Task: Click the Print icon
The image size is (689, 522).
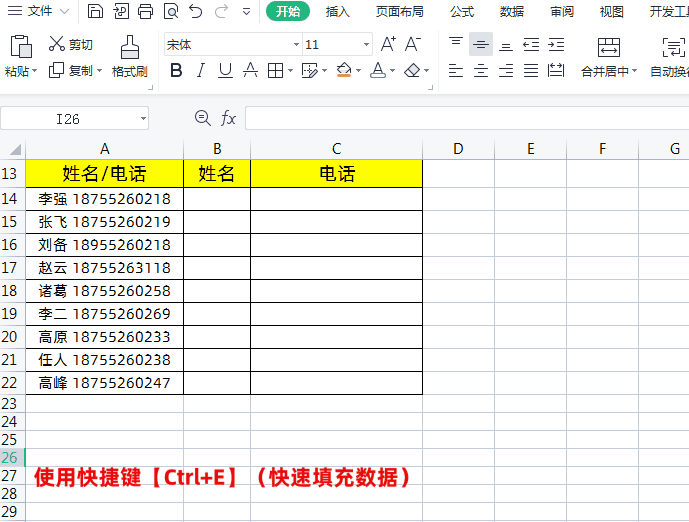Action: (x=145, y=11)
